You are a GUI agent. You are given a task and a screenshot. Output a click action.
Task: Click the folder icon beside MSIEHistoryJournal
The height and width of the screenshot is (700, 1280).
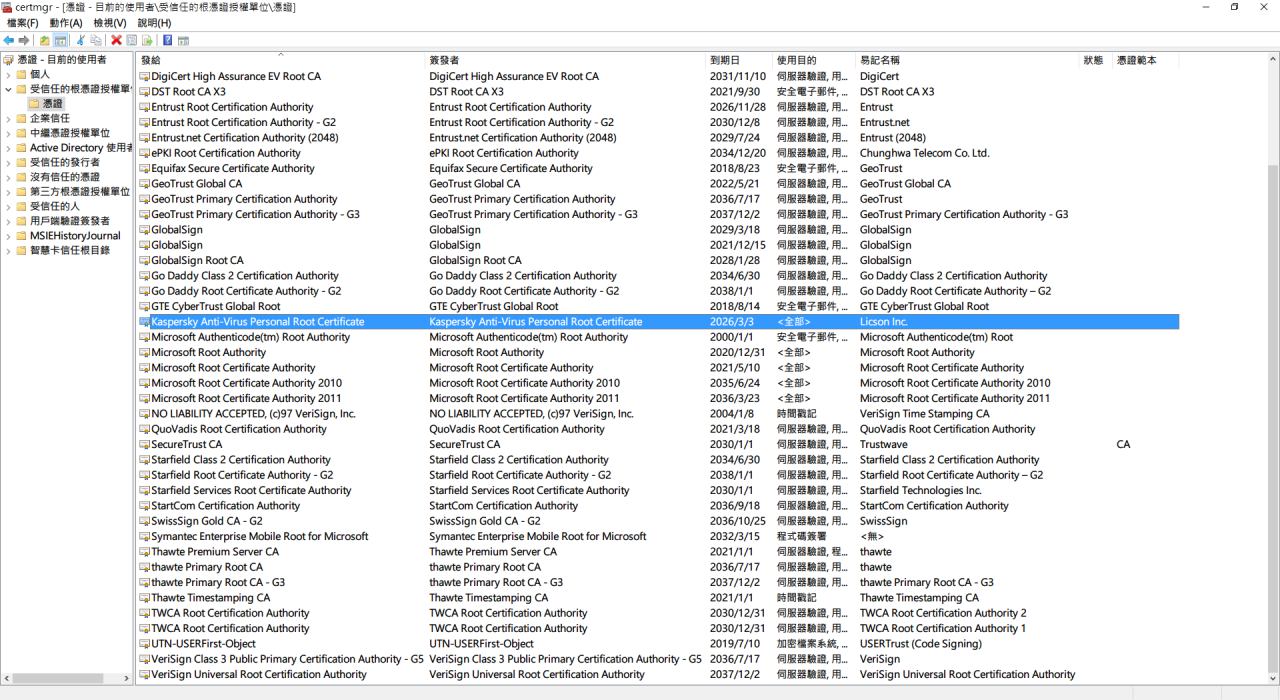pos(22,236)
